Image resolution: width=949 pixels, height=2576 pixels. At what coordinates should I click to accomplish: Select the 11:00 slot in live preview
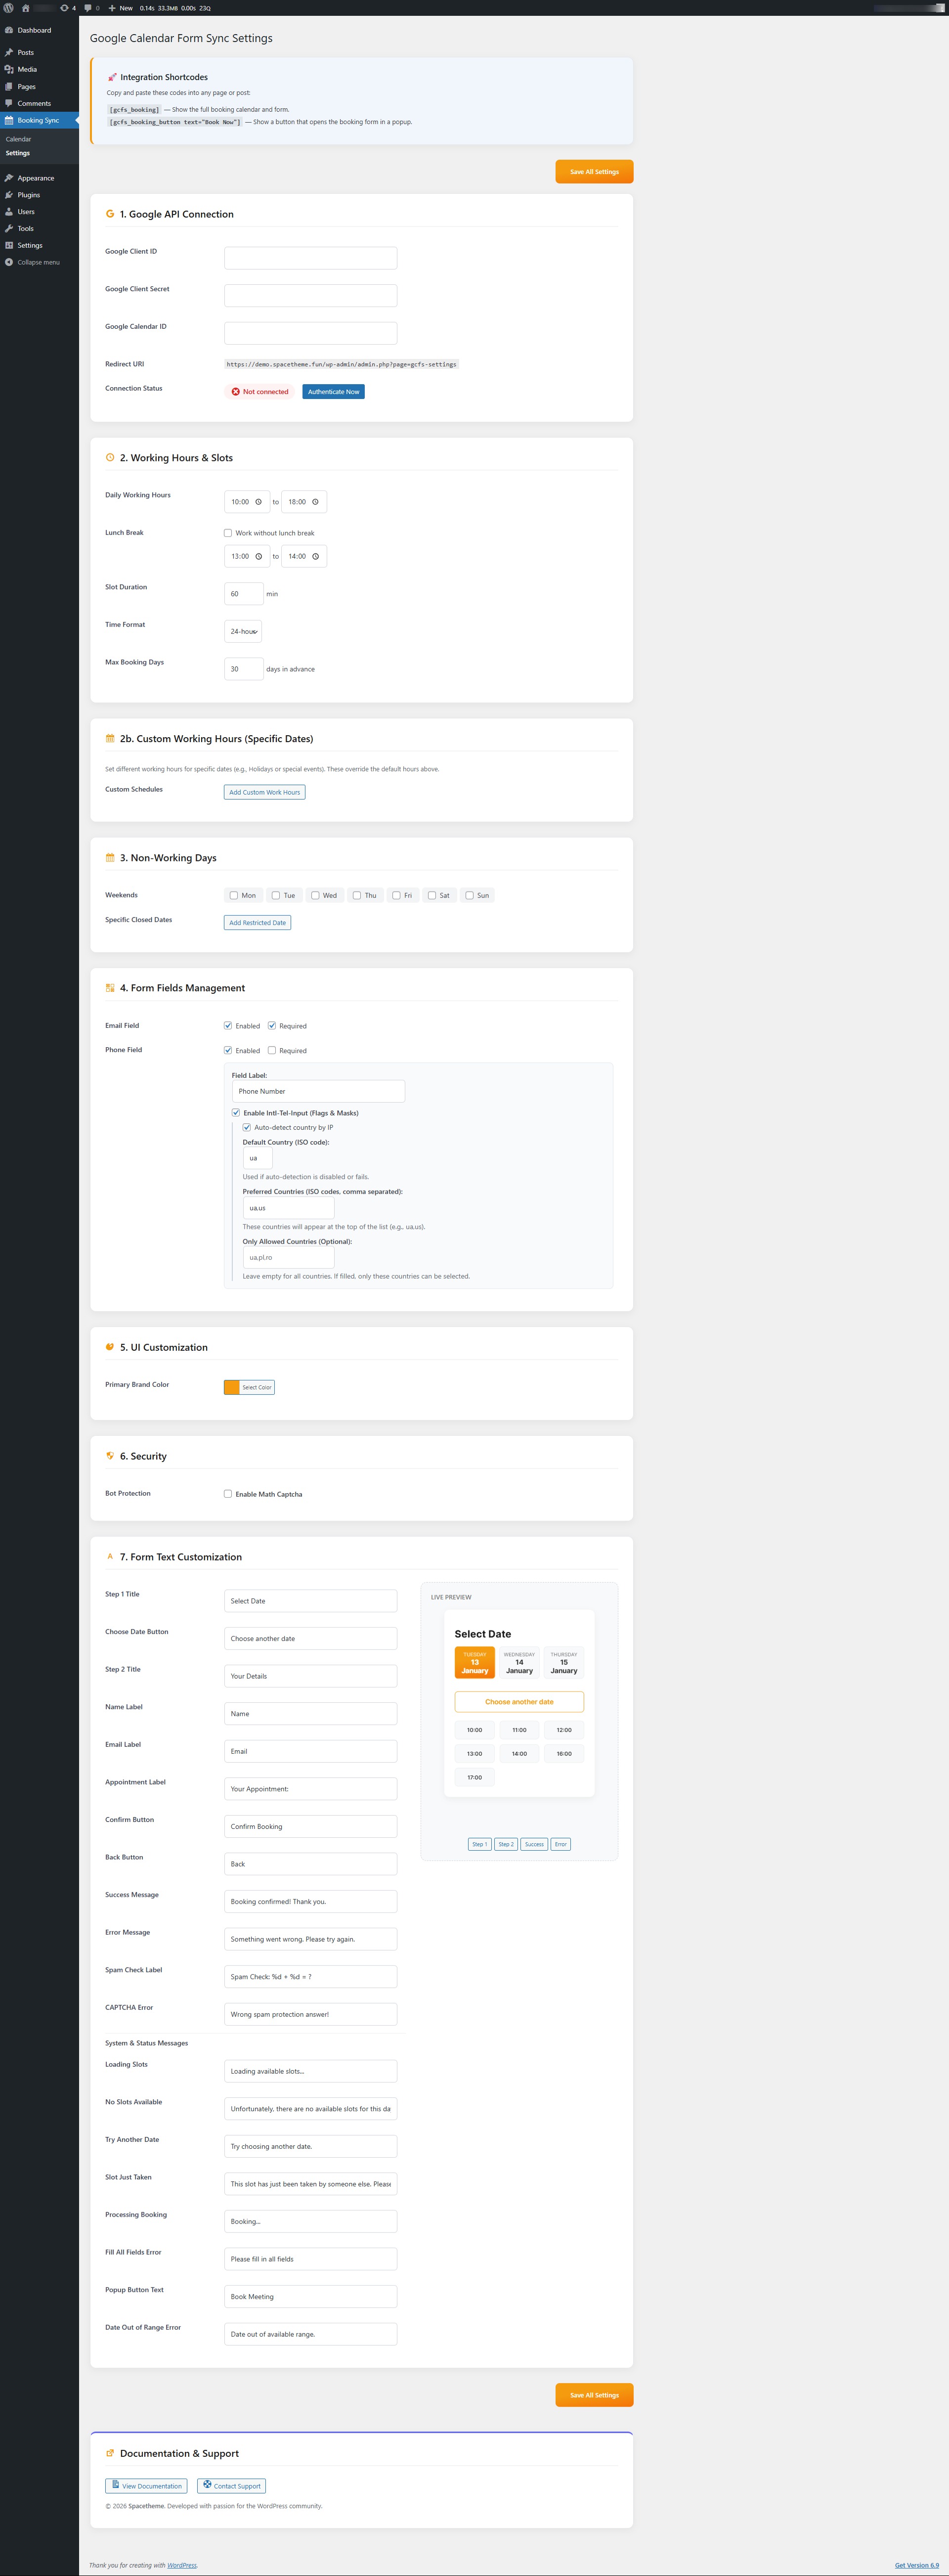(519, 1729)
